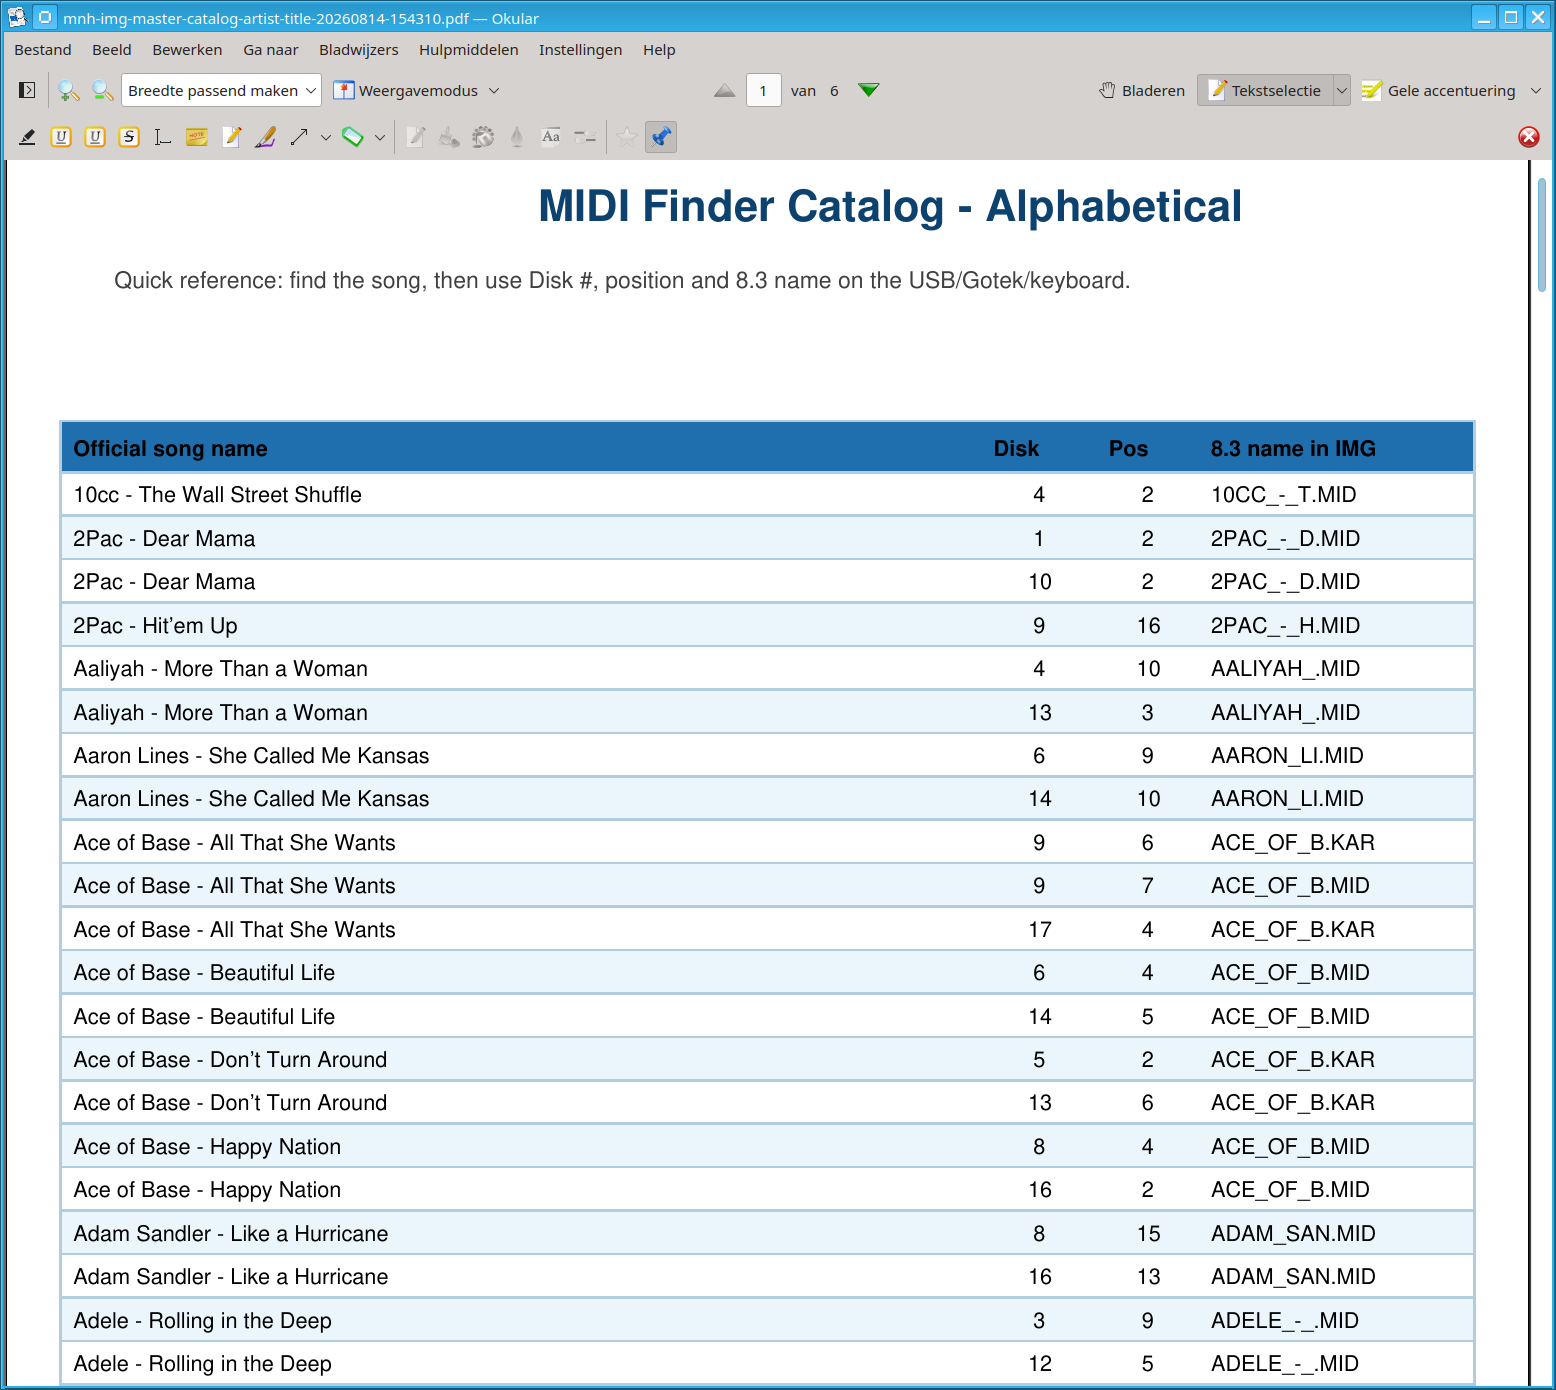The height and width of the screenshot is (1390, 1556).
Task: Select the highlighter annotation tool
Action: tap(28, 137)
